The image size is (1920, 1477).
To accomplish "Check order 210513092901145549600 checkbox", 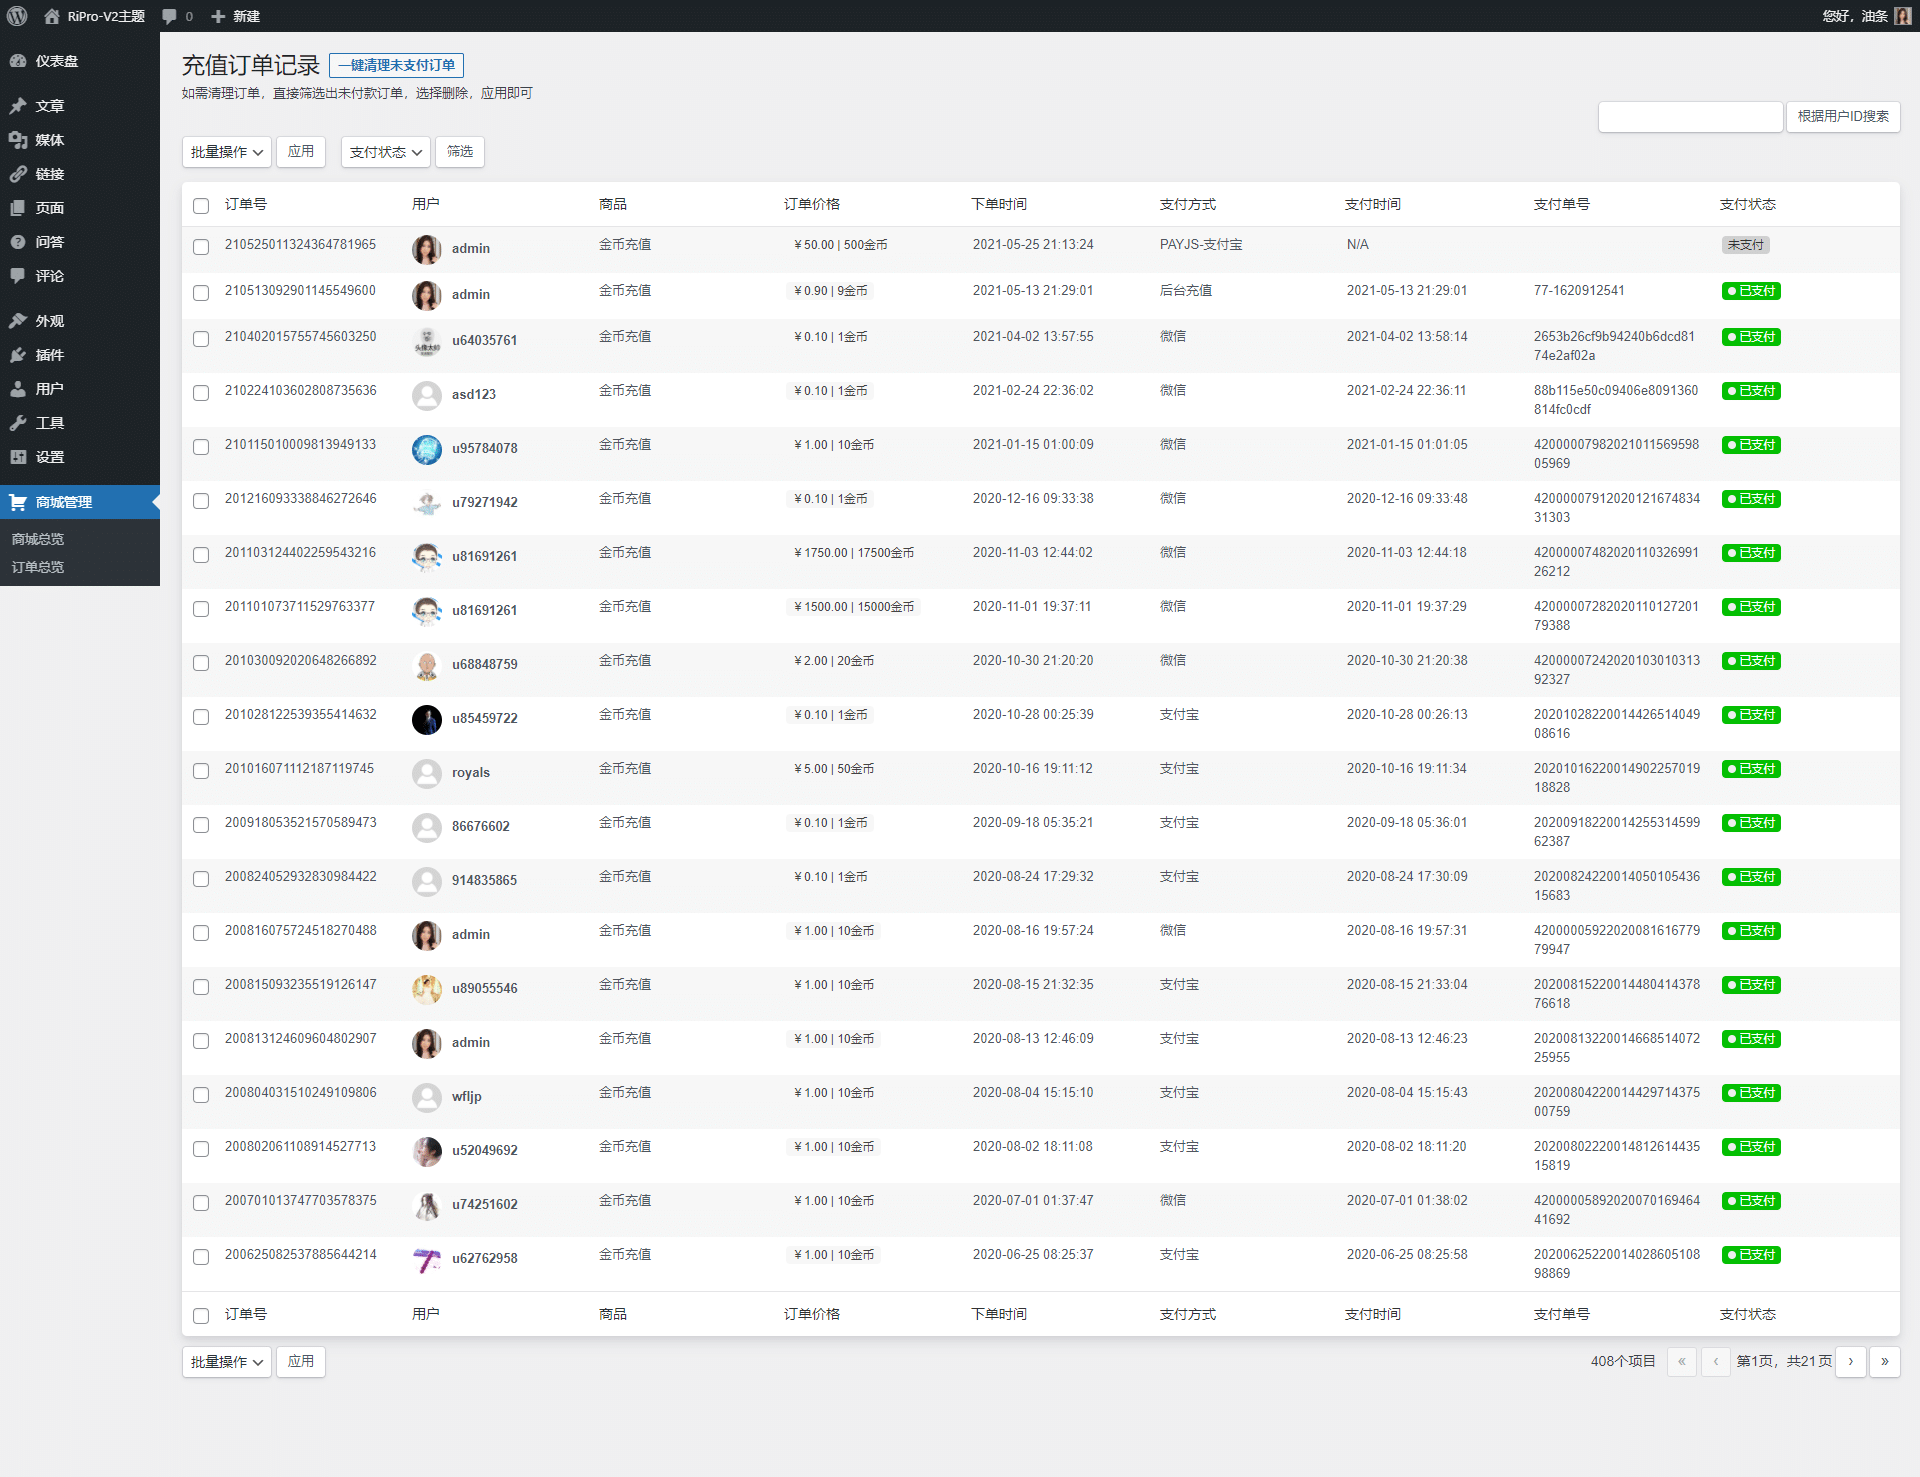I will coord(201,293).
